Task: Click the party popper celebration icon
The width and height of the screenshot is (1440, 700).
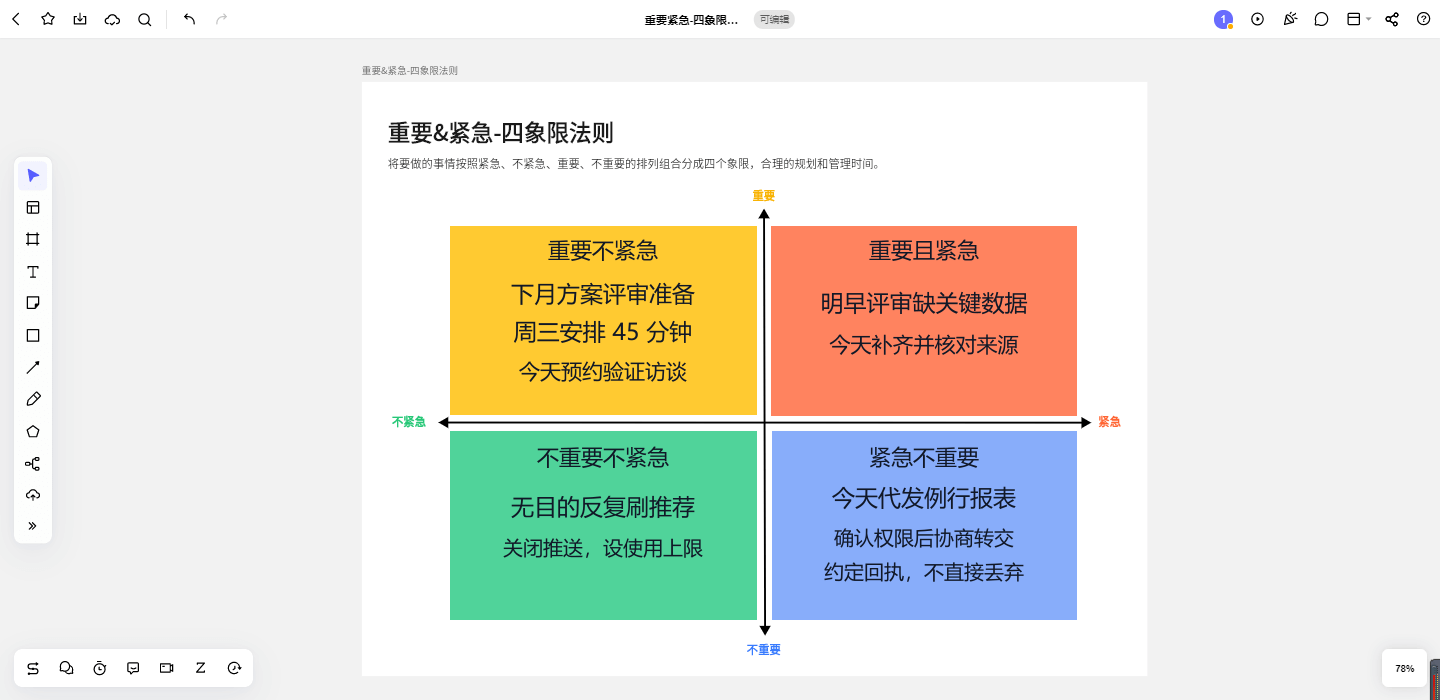Action: (x=1290, y=19)
